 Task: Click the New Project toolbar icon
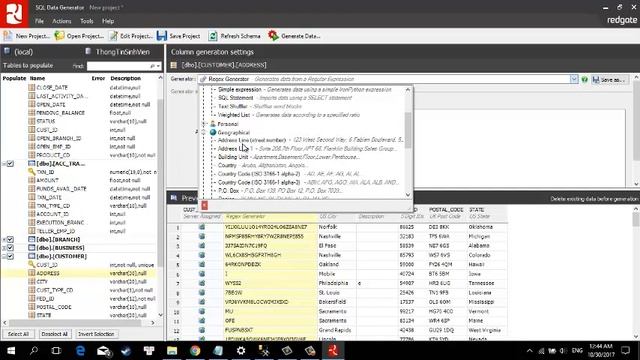pyautogui.click(x=8, y=36)
